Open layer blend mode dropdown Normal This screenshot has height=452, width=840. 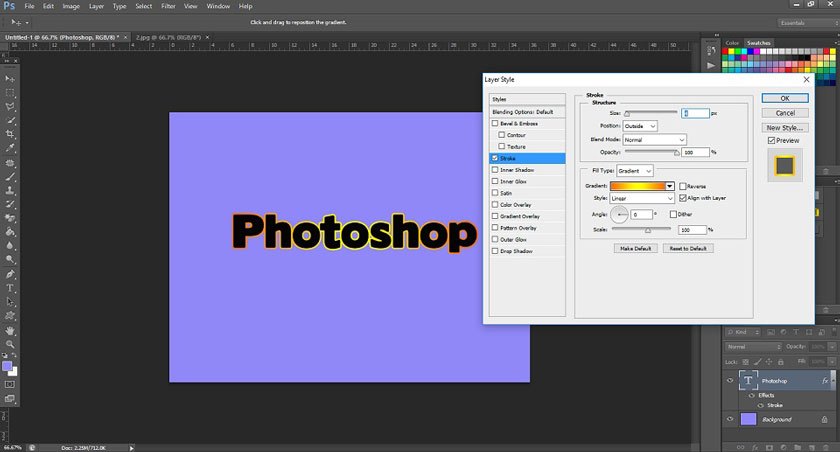tap(754, 347)
